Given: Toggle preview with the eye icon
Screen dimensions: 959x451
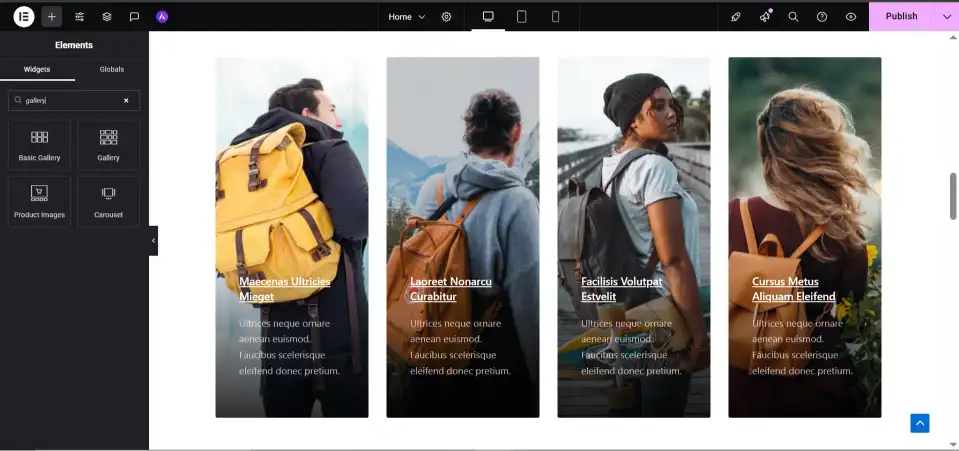Looking at the screenshot, I should coord(851,16).
